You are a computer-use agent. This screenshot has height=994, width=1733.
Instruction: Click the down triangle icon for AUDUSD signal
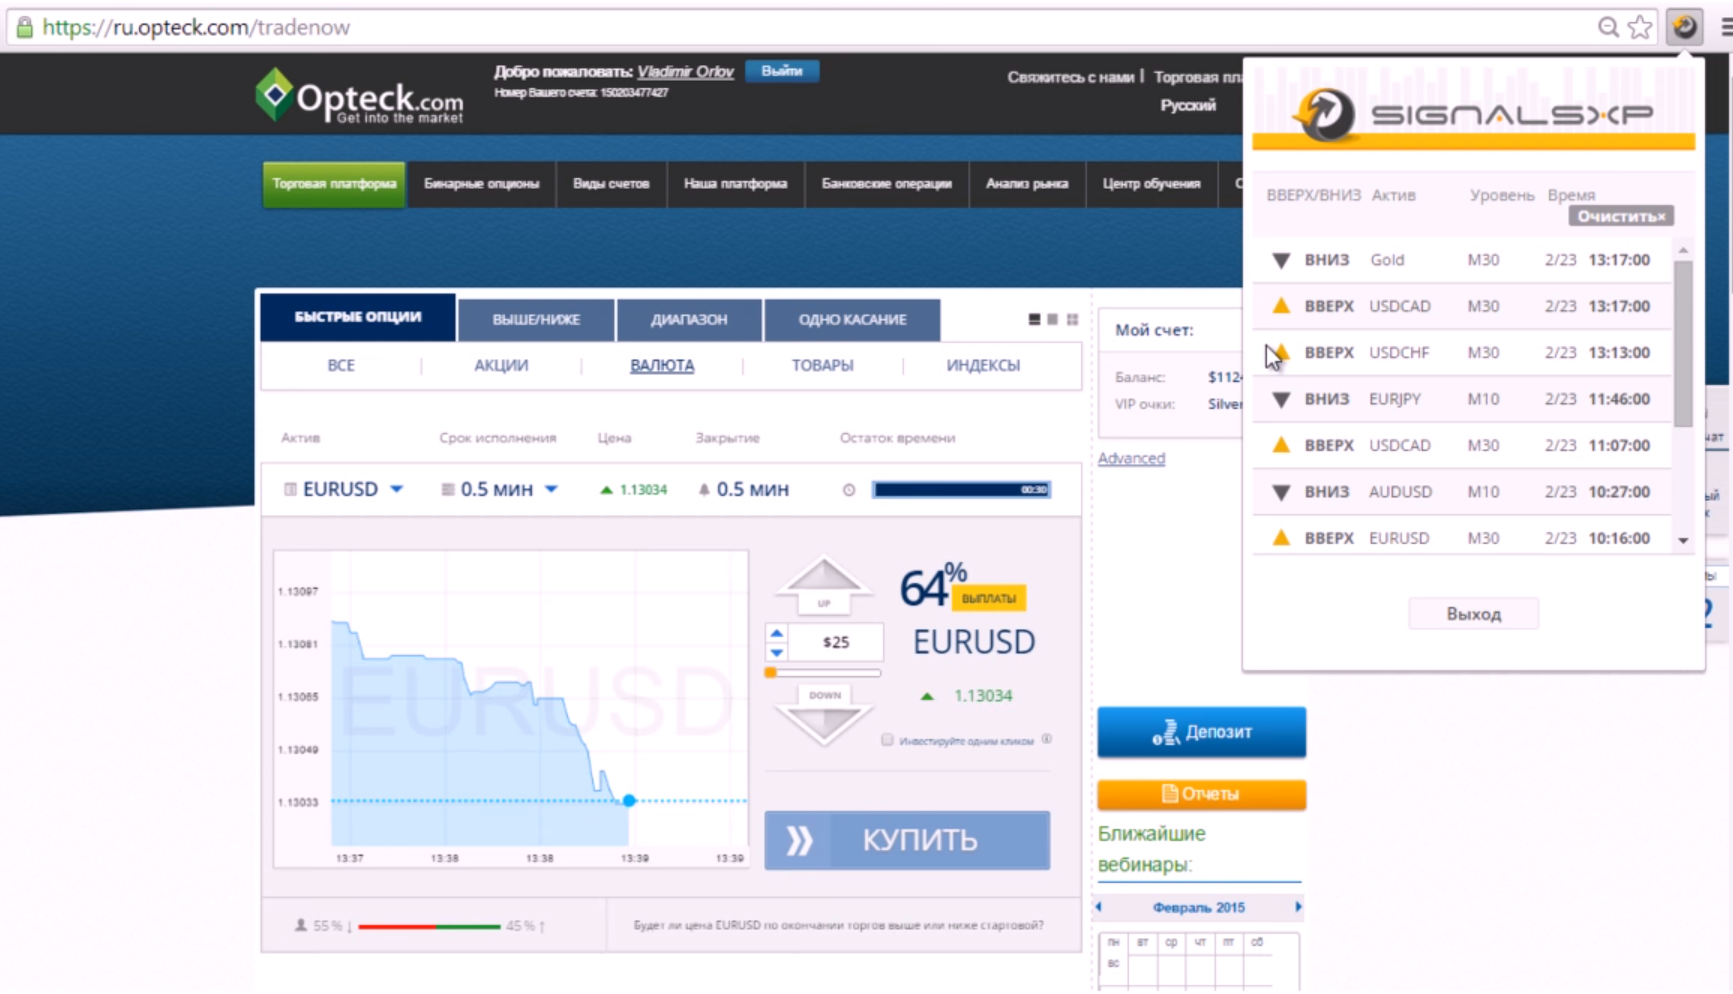[1281, 492]
